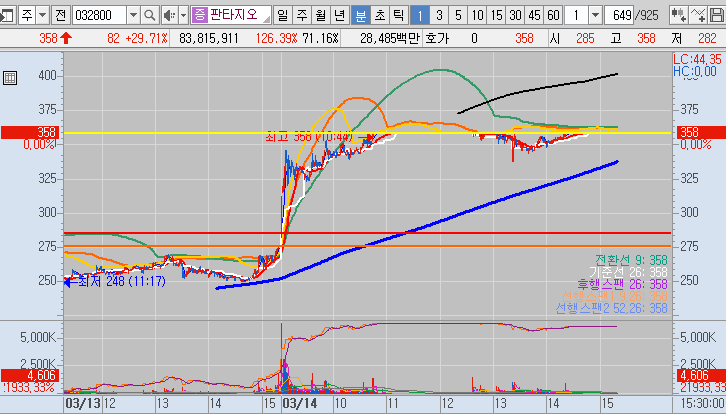Screen dimensions: 726x414
Task: Click the right axis red 358 price tag
Action: (701, 132)
